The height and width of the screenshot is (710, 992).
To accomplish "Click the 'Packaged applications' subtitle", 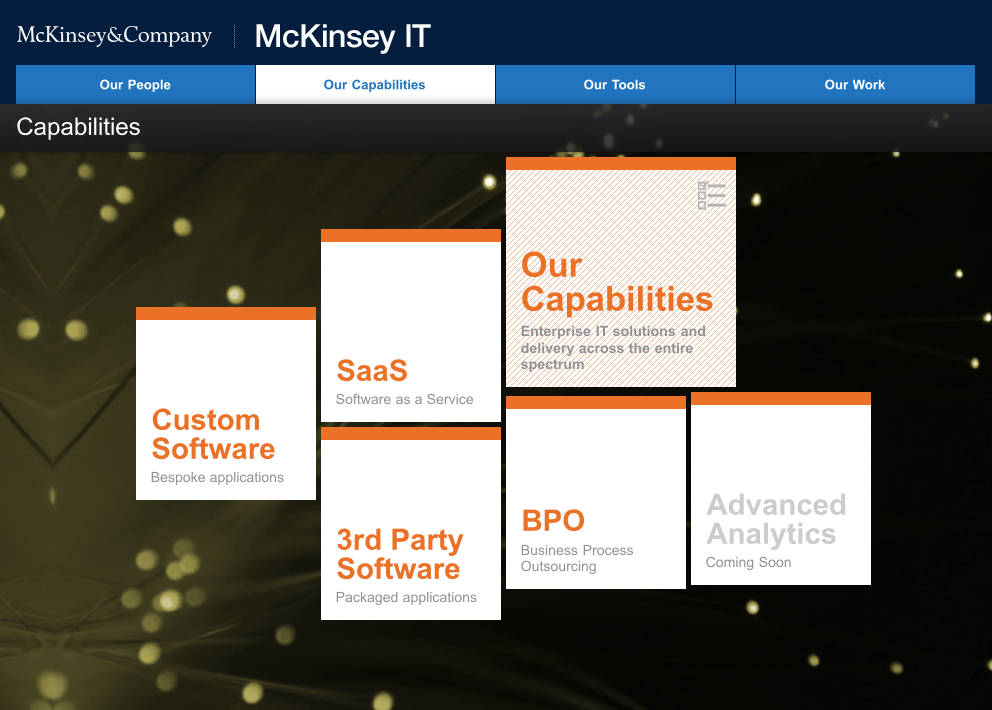I will (406, 597).
